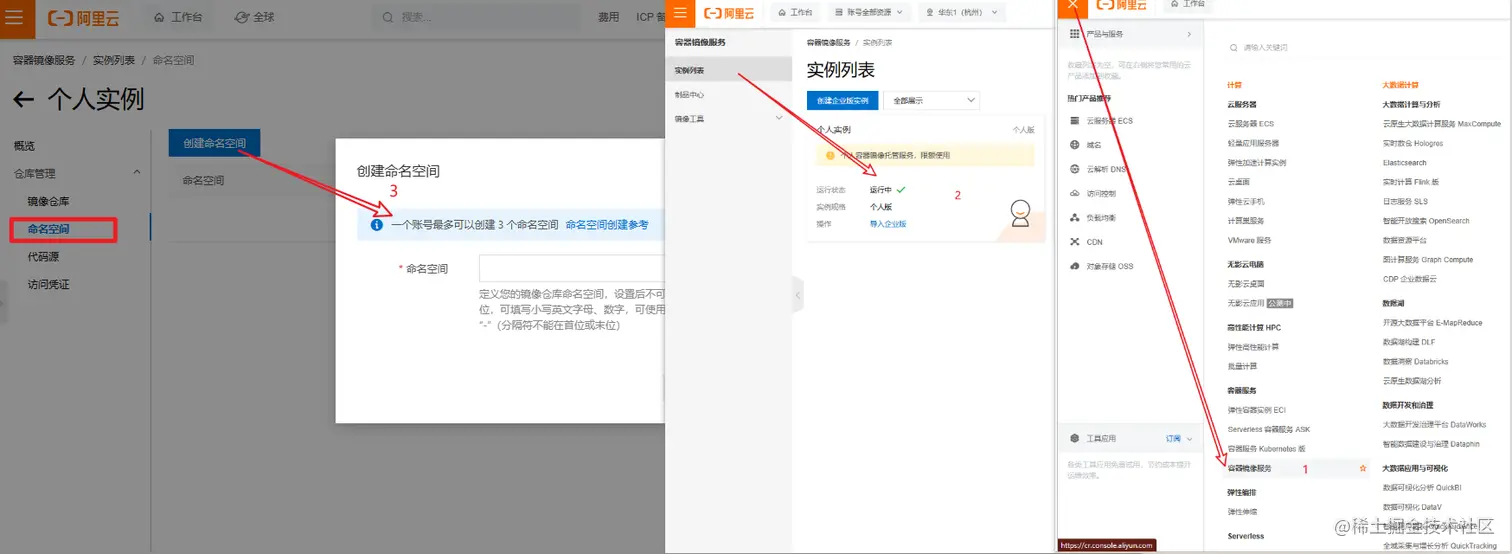The height and width of the screenshot is (554, 1512).
Task: Click the sidebar collapse handle in the middle panel
Action: tap(797, 295)
